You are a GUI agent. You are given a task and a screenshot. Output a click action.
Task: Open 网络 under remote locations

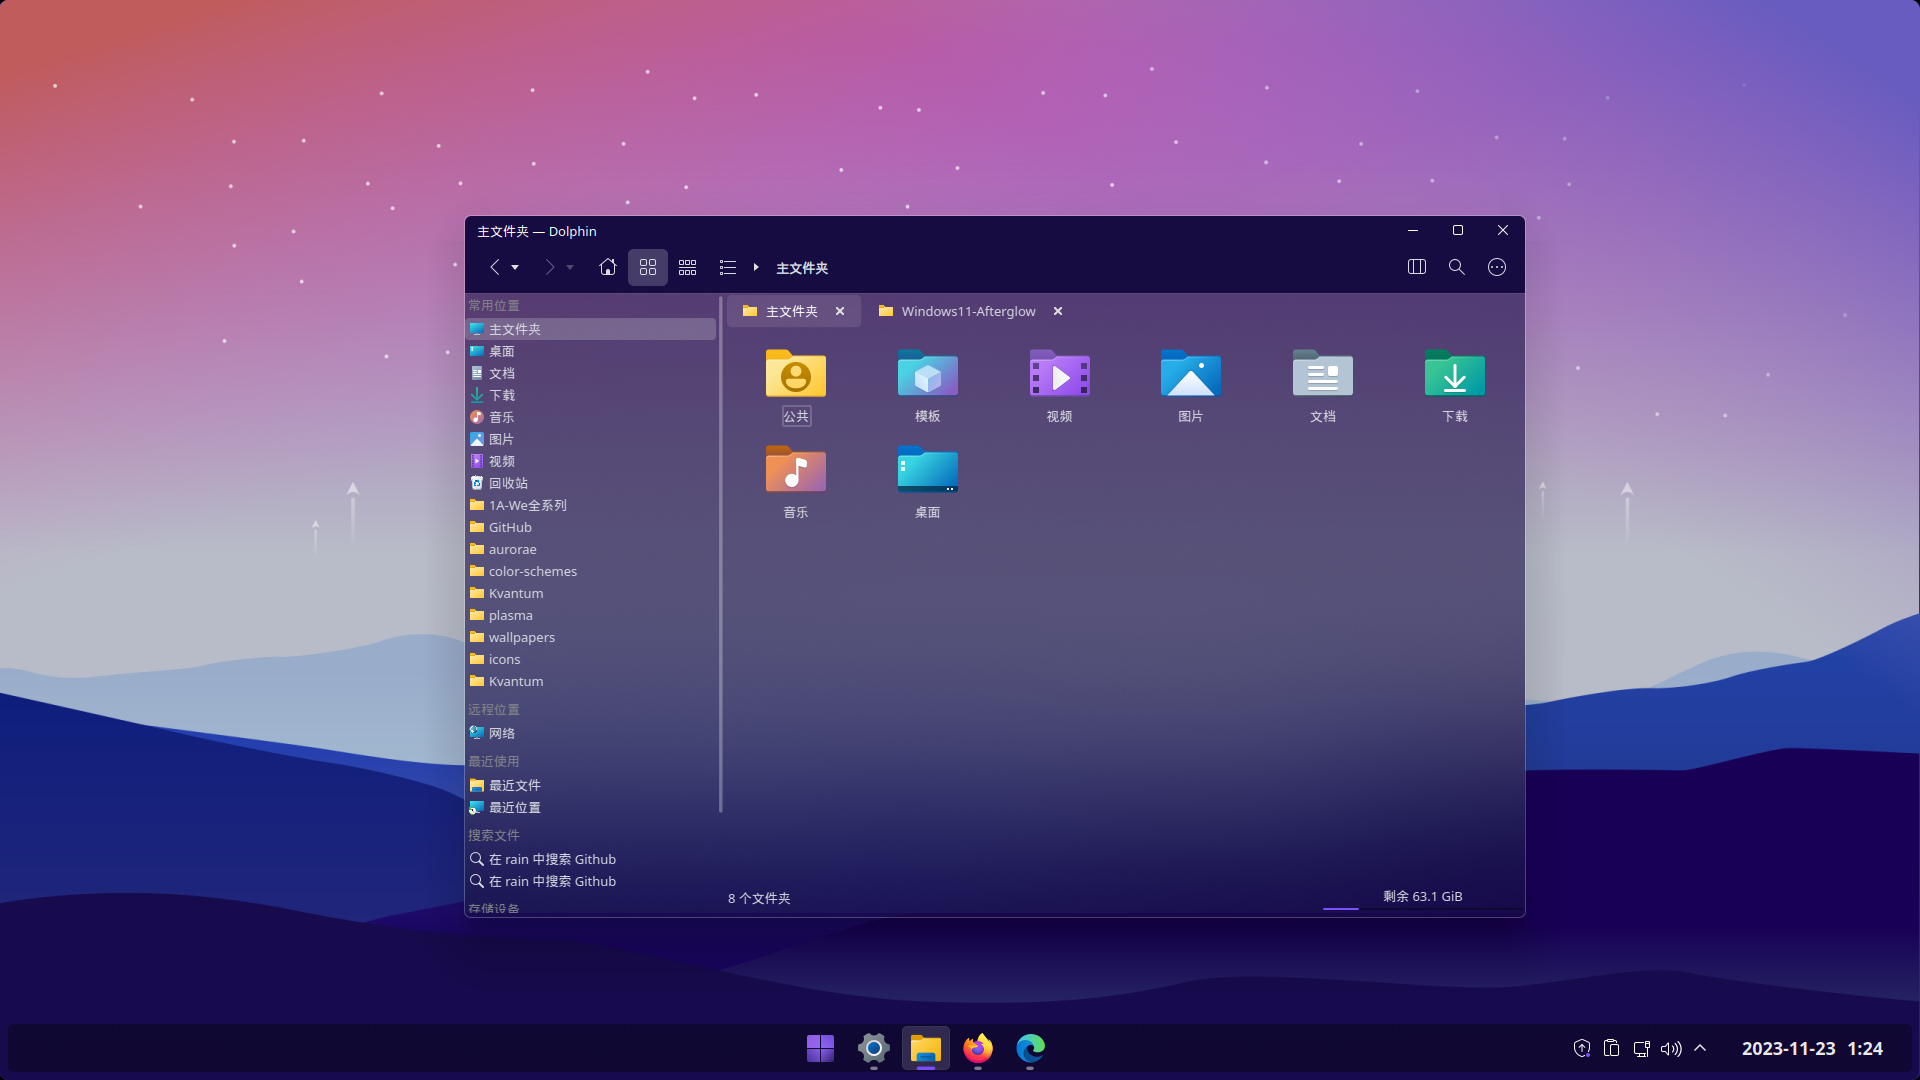coord(591,733)
